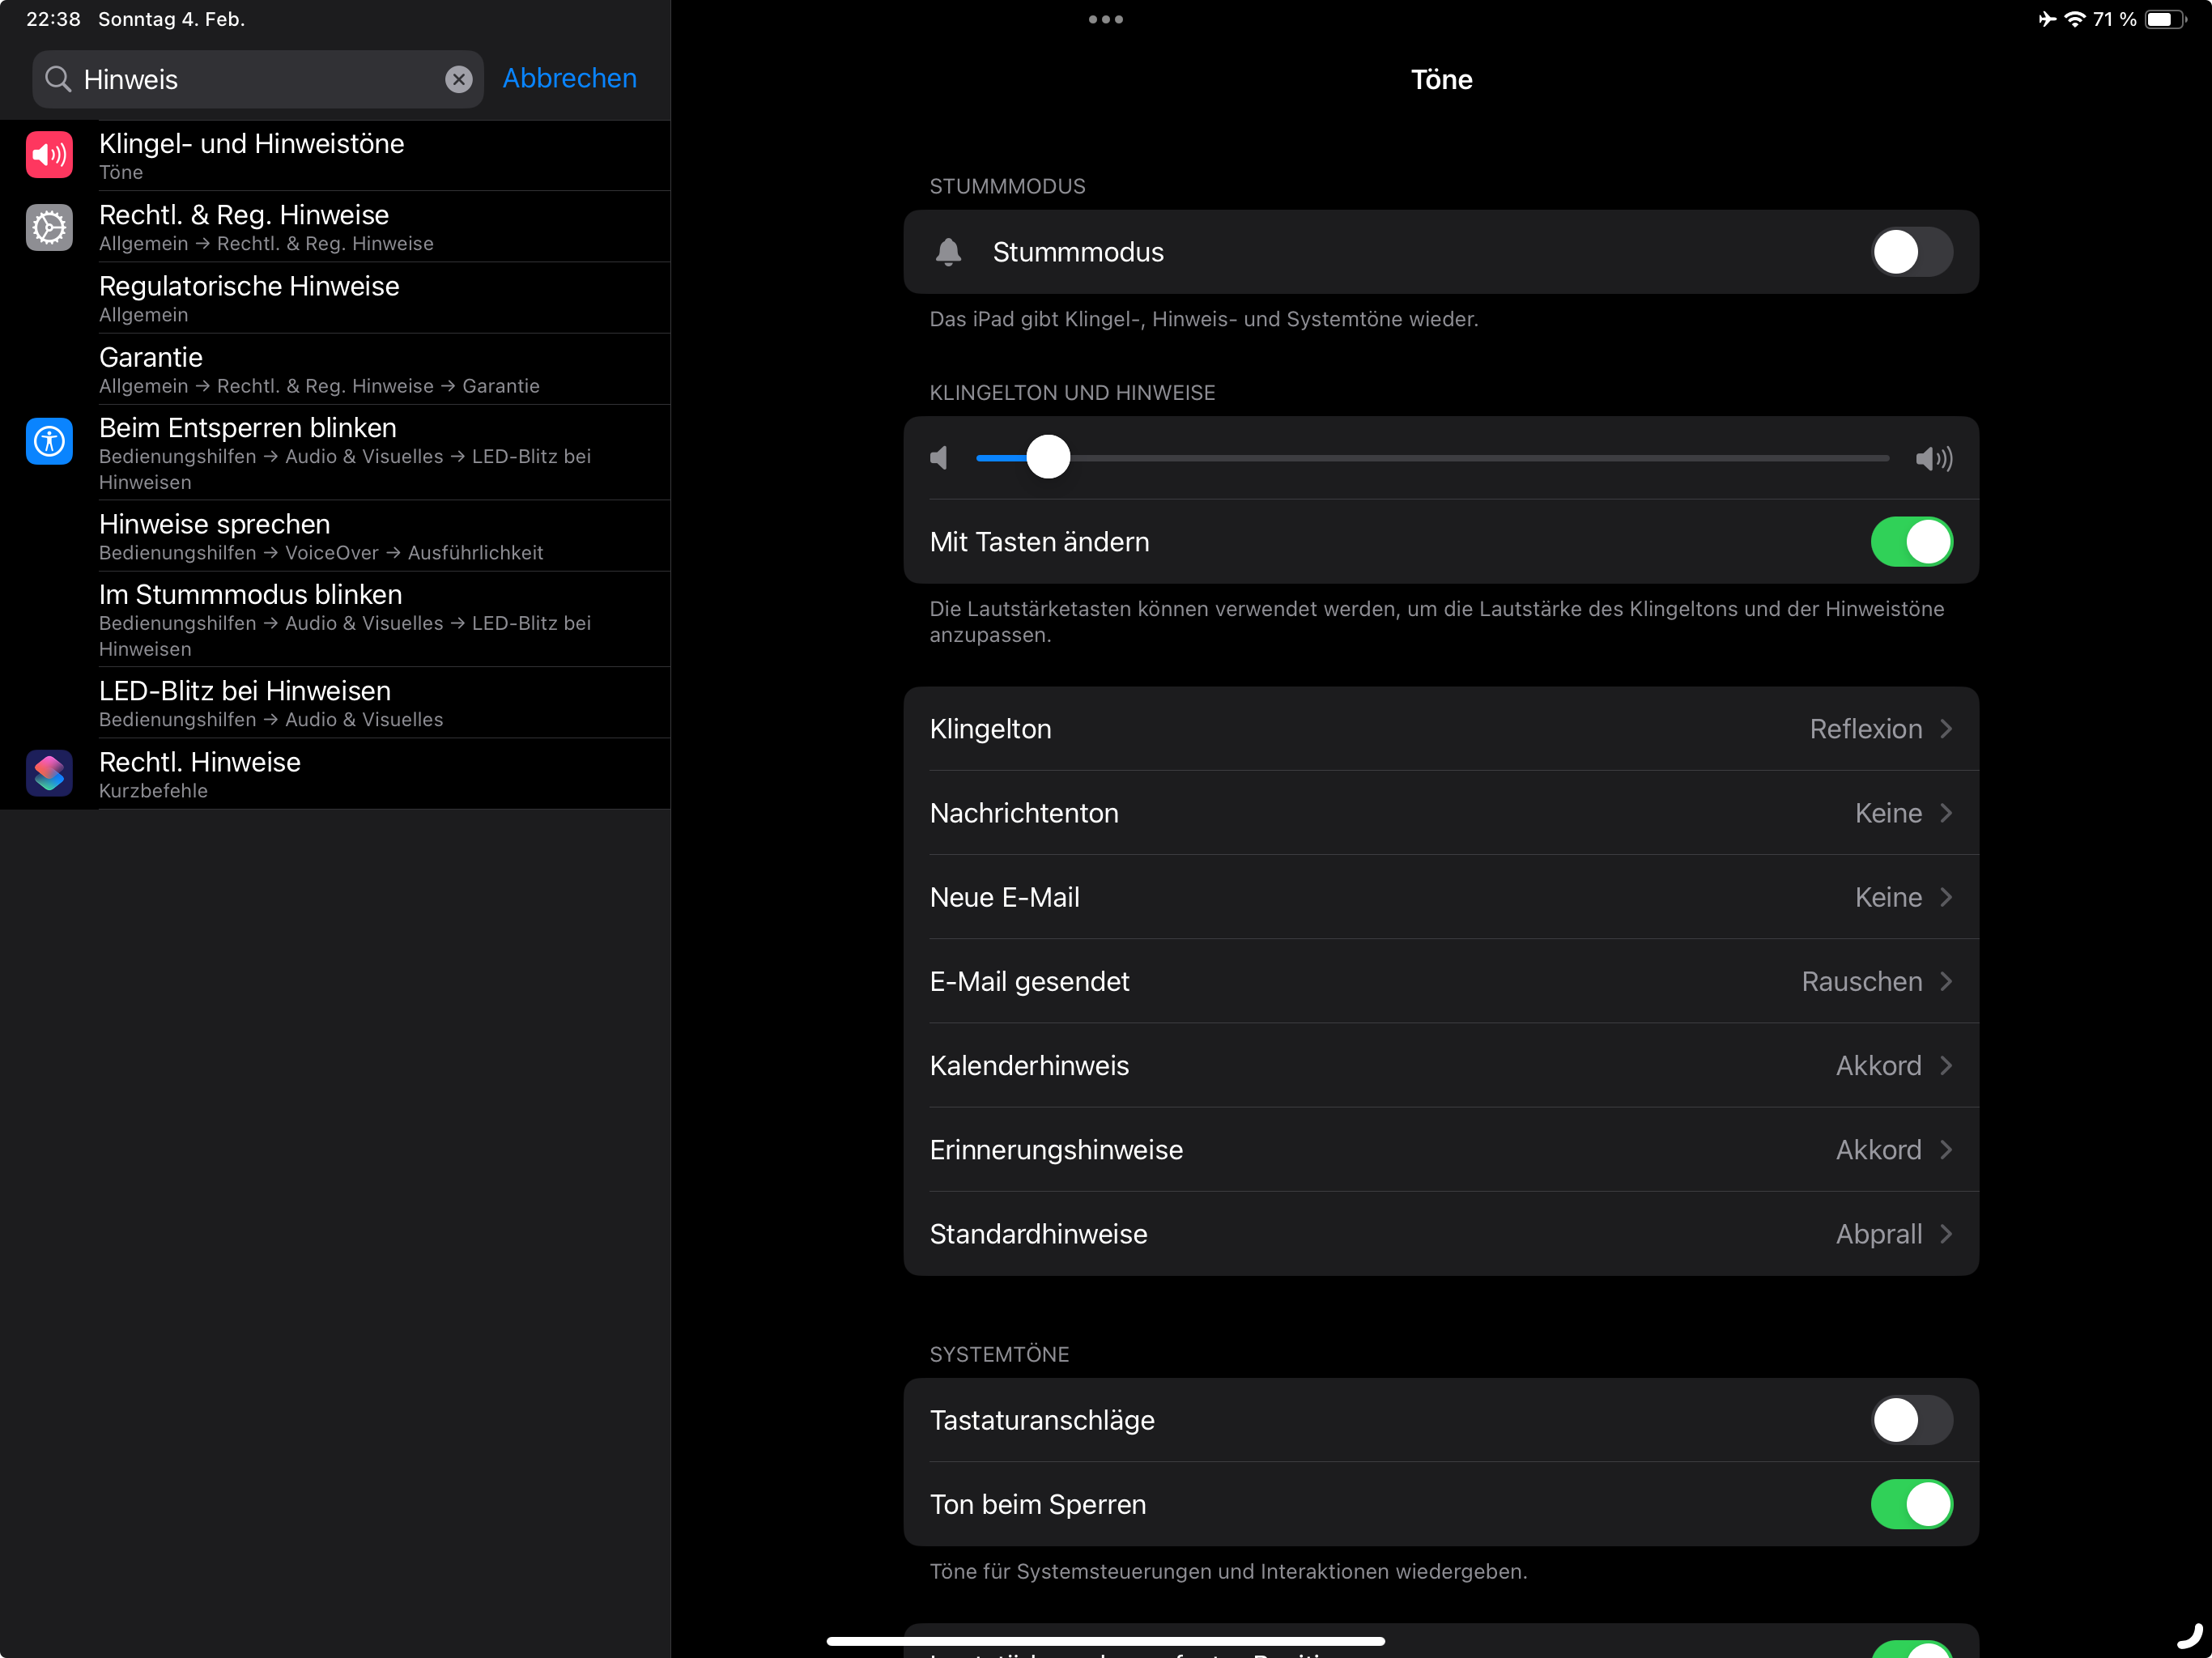Open Nachrichtenton options
Viewport: 2212px width, 1658px height.
[x=1440, y=813]
